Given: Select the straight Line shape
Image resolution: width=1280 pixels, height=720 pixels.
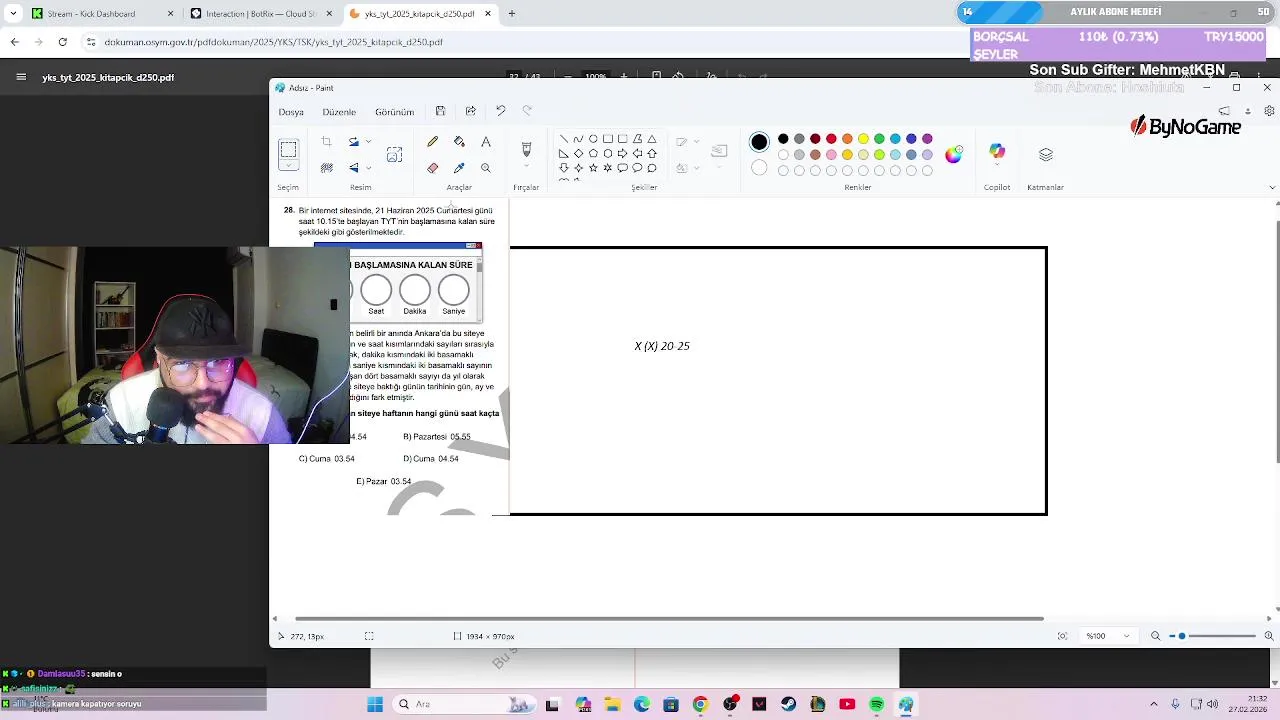Looking at the screenshot, I should pyautogui.click(x=564, y=139).
